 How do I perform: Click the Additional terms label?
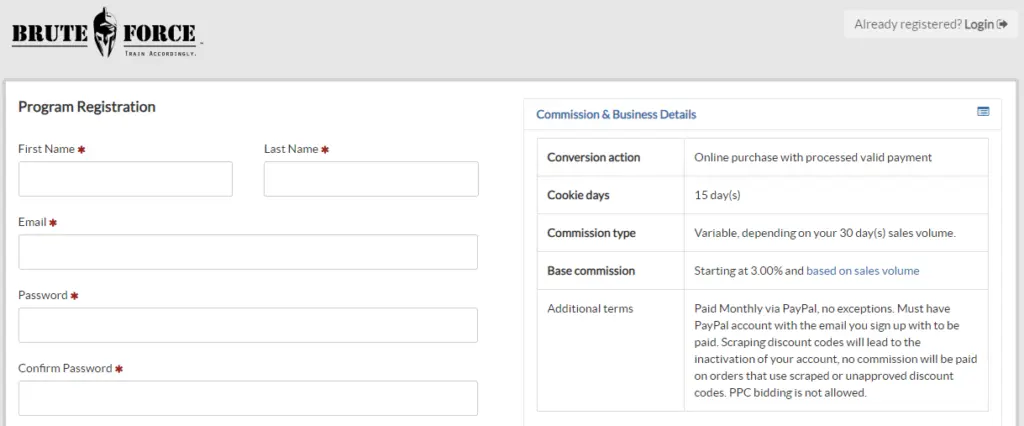590,308
